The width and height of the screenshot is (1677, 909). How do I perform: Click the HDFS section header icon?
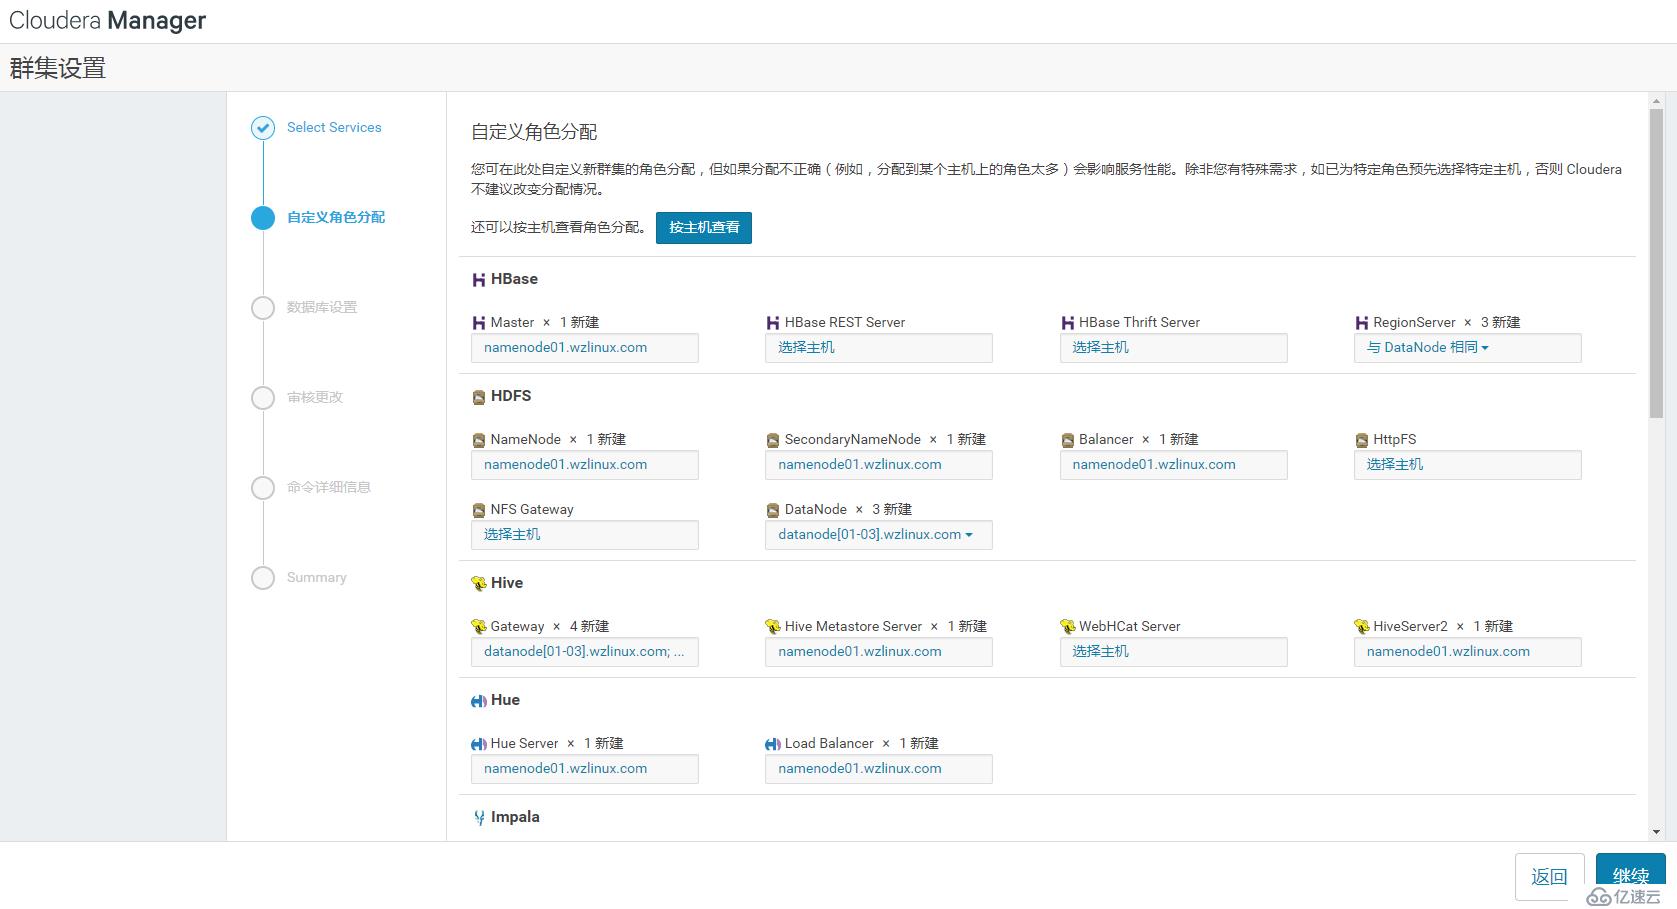click(x=478, y=397)
